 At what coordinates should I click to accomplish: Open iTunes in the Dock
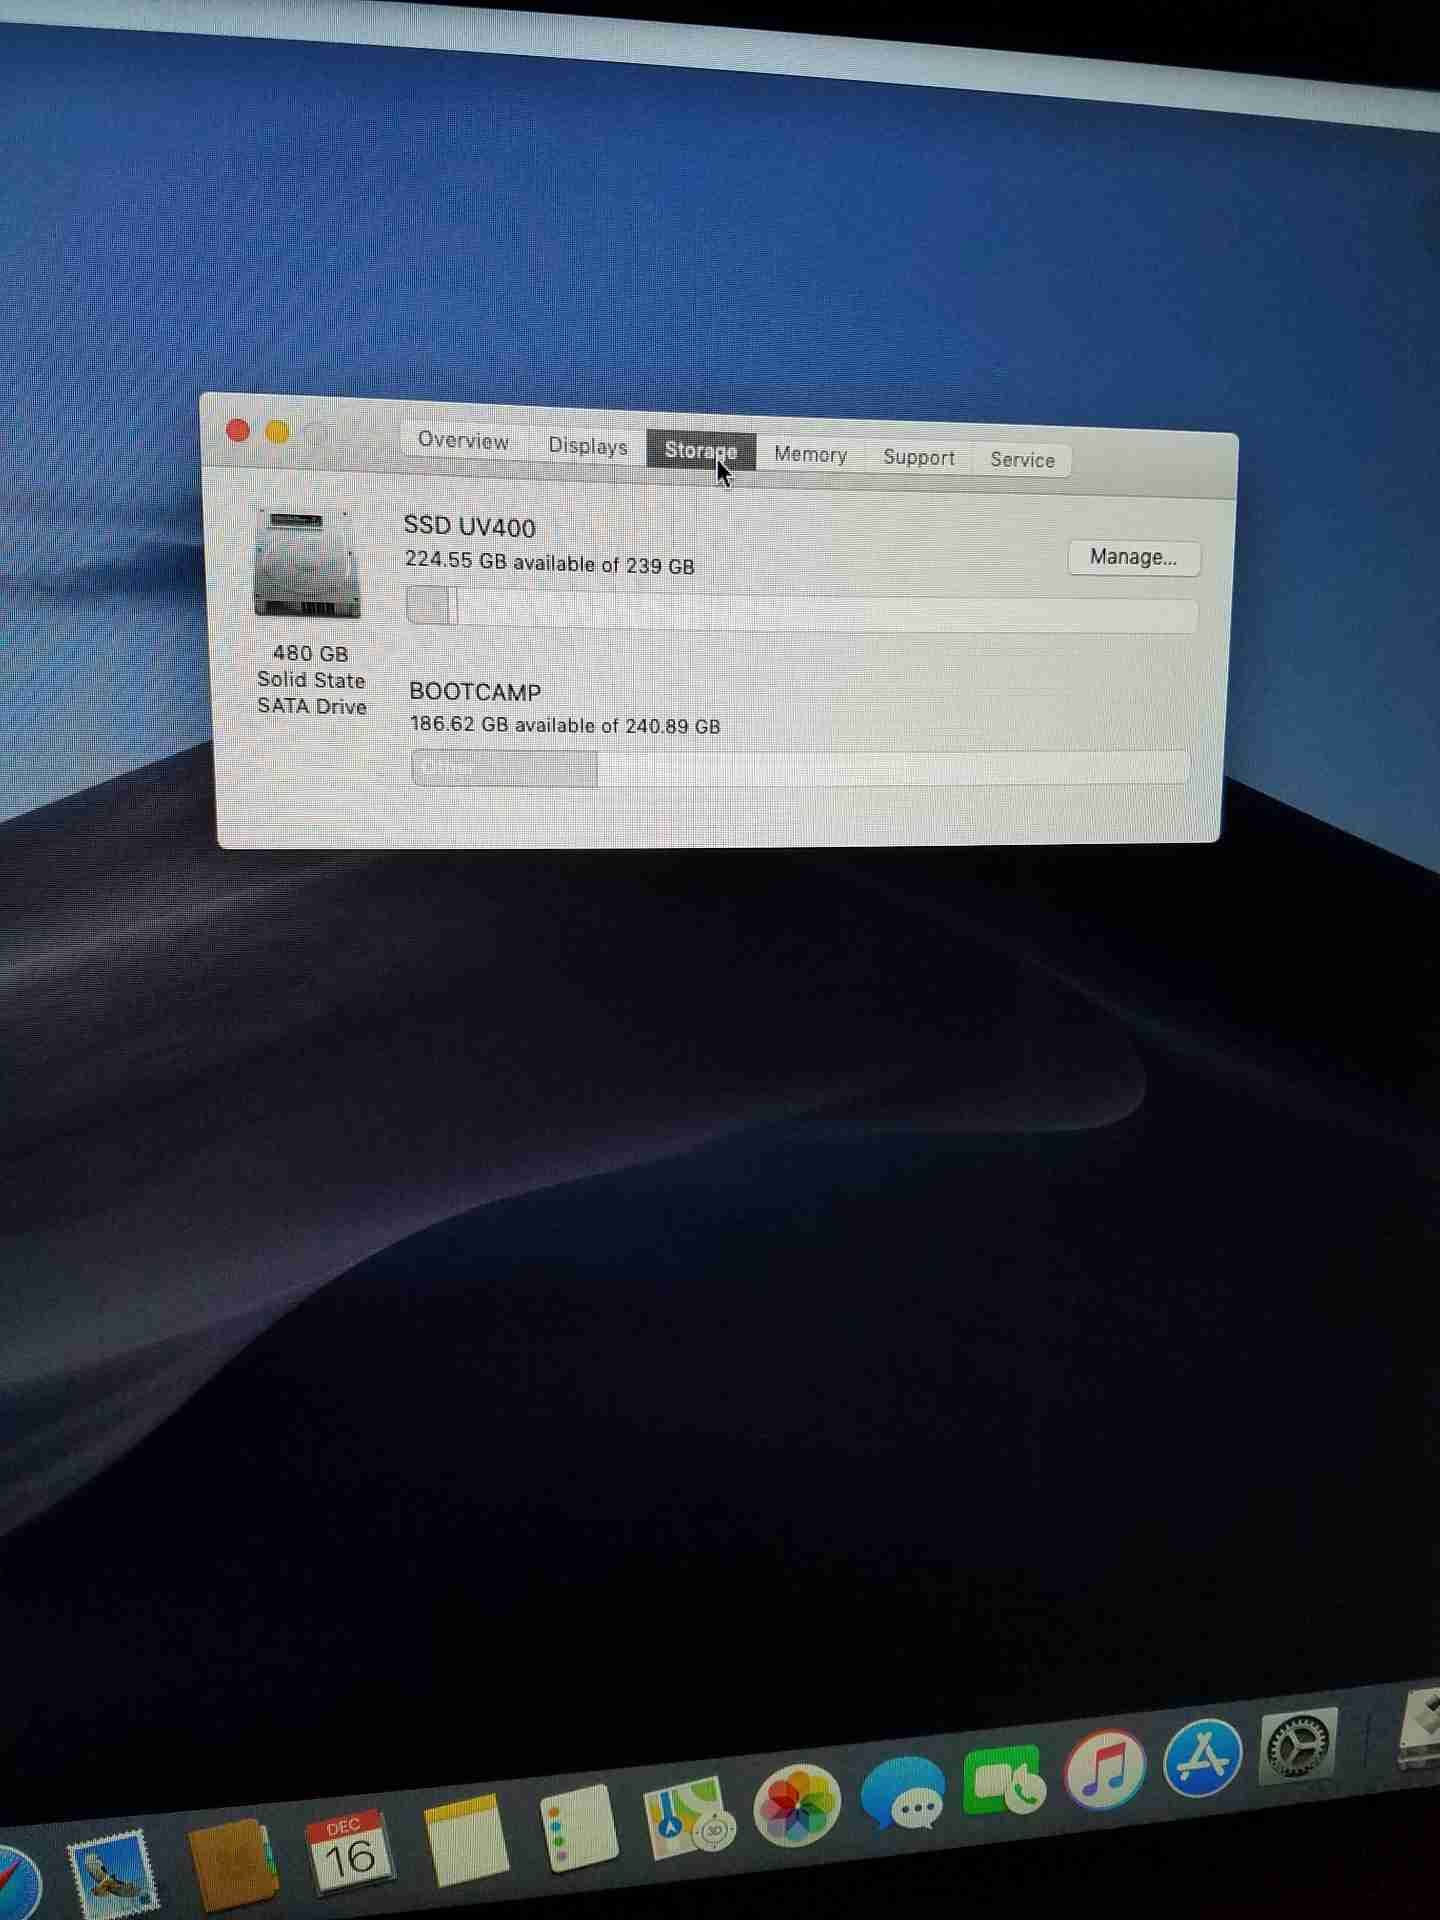tap(1105, 1769)
